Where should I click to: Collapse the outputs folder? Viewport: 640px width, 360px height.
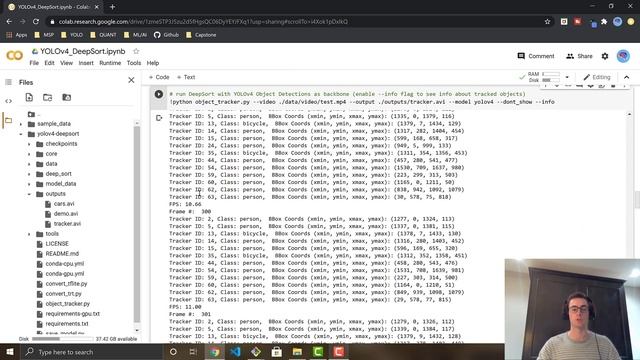tap(29, 194)
